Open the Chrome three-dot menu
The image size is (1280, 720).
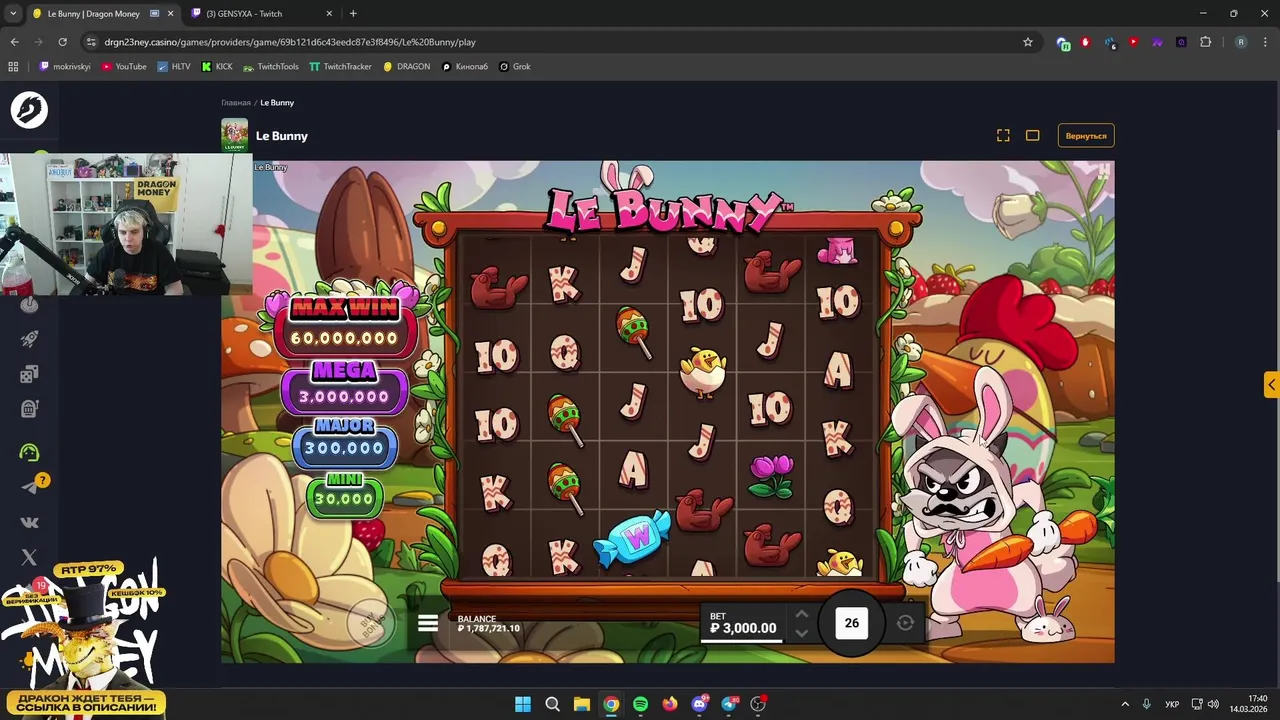1266,42
